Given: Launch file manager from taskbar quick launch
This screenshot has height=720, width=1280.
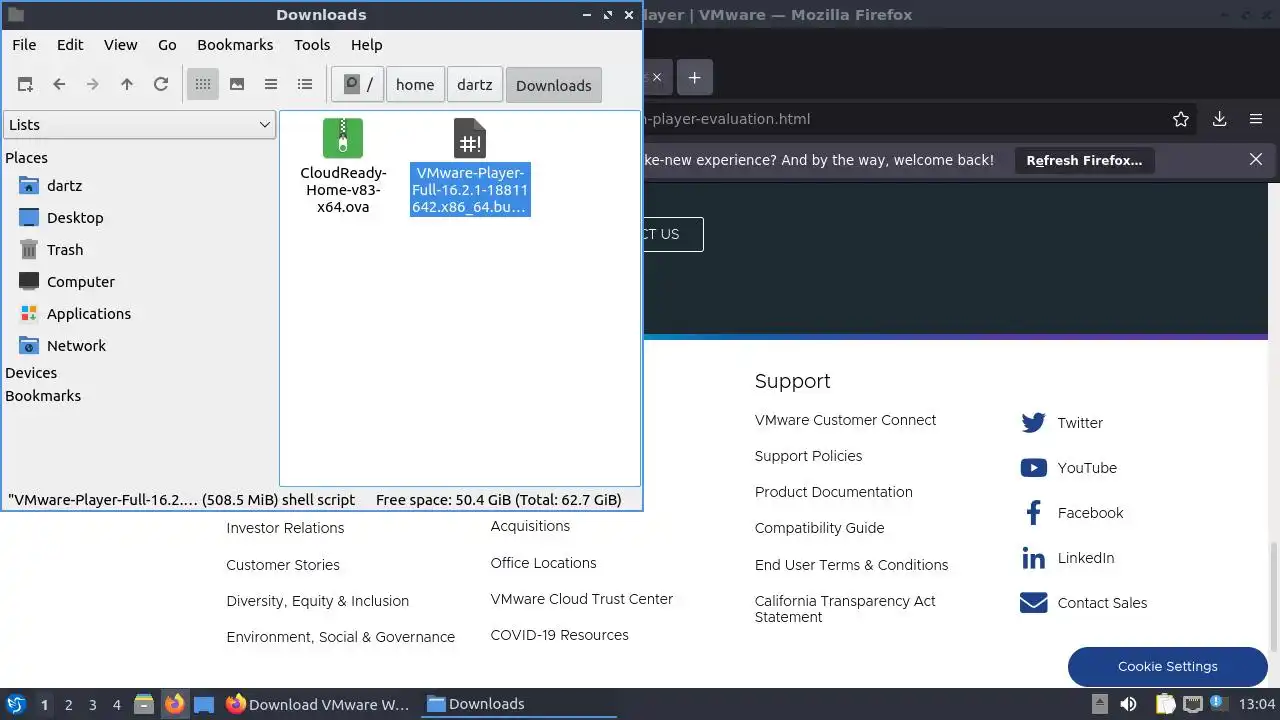Looking at the screenshot, I should (x=144, y=704).
